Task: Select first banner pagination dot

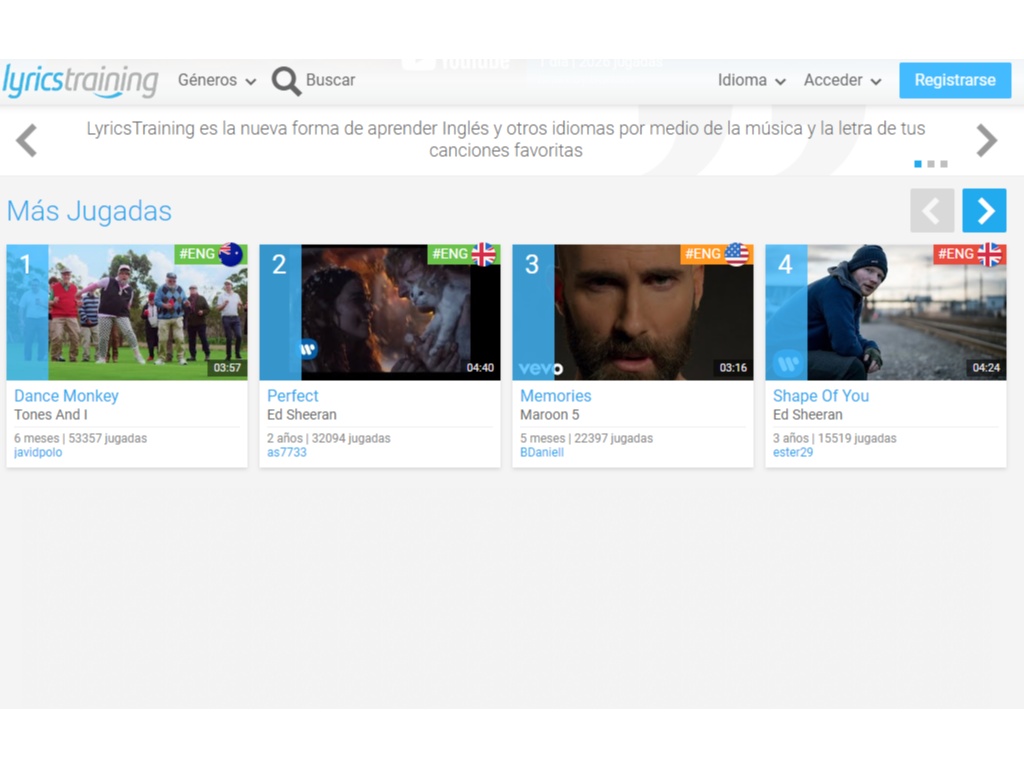Action: click(918, 164)
